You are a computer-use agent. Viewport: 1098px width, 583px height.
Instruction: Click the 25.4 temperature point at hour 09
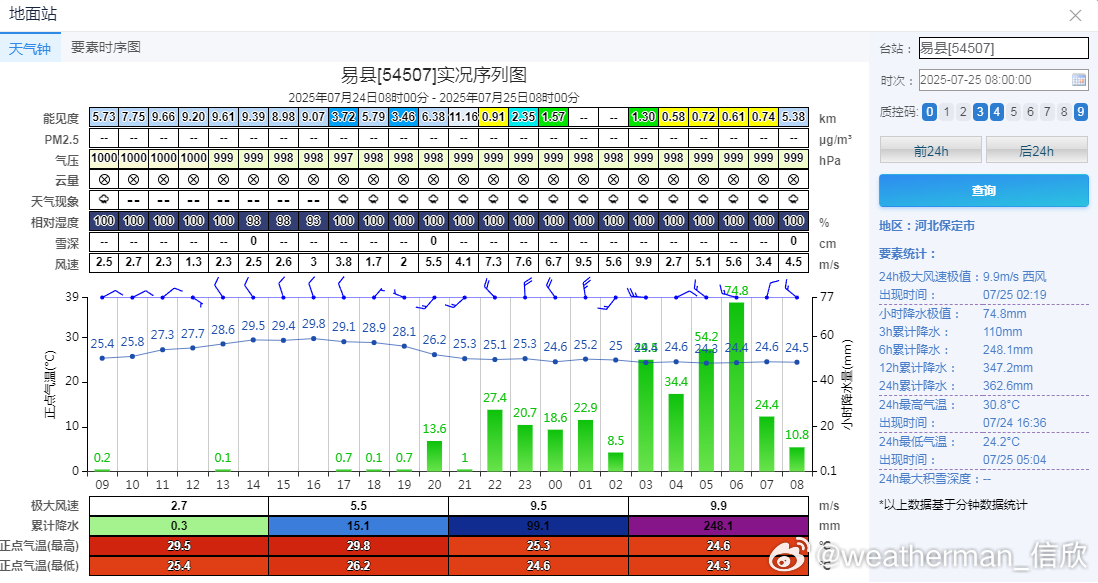pyautogui.click(x=102, y=358)
